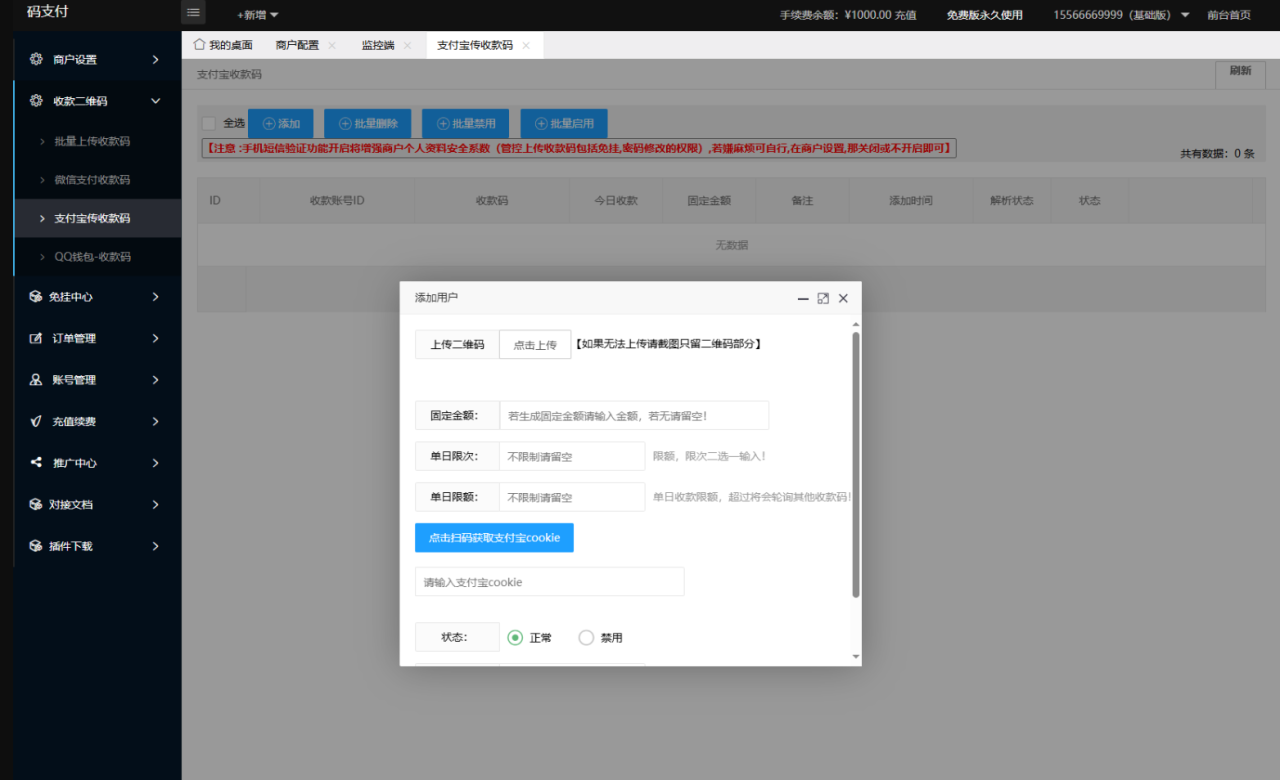
Task: Click the plus icon in 批量禁用 button
Action: coord(443,124)
